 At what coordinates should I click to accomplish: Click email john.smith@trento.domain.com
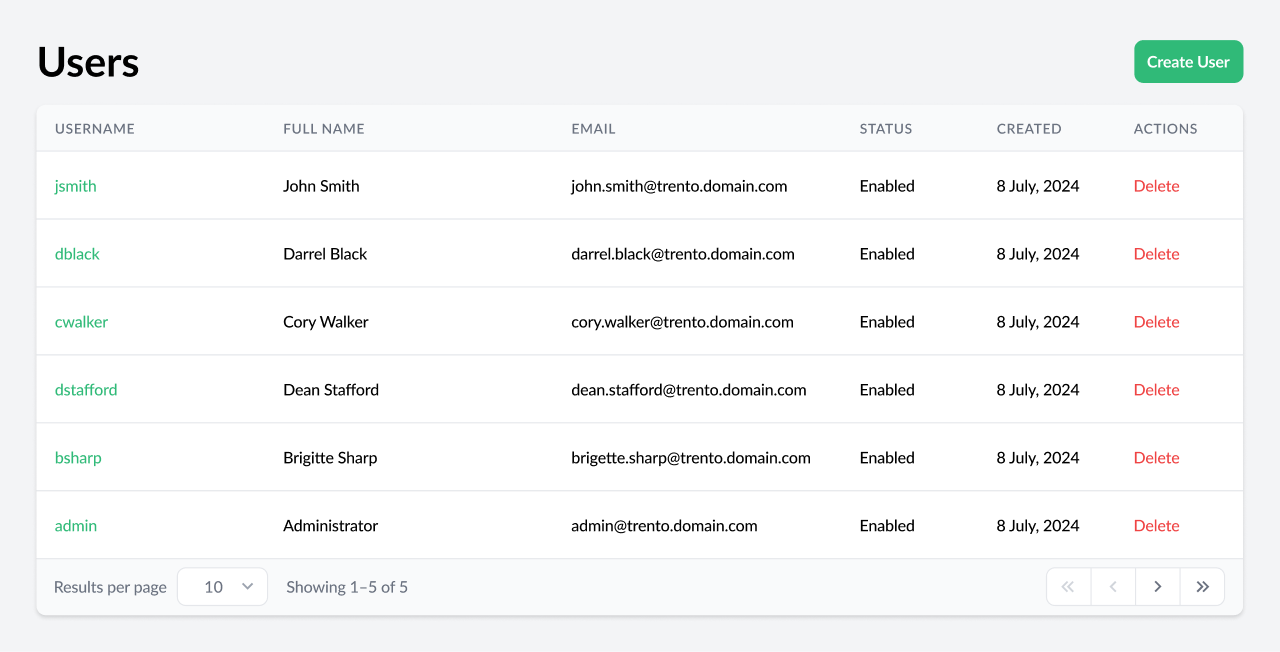(x=679, y=186)
